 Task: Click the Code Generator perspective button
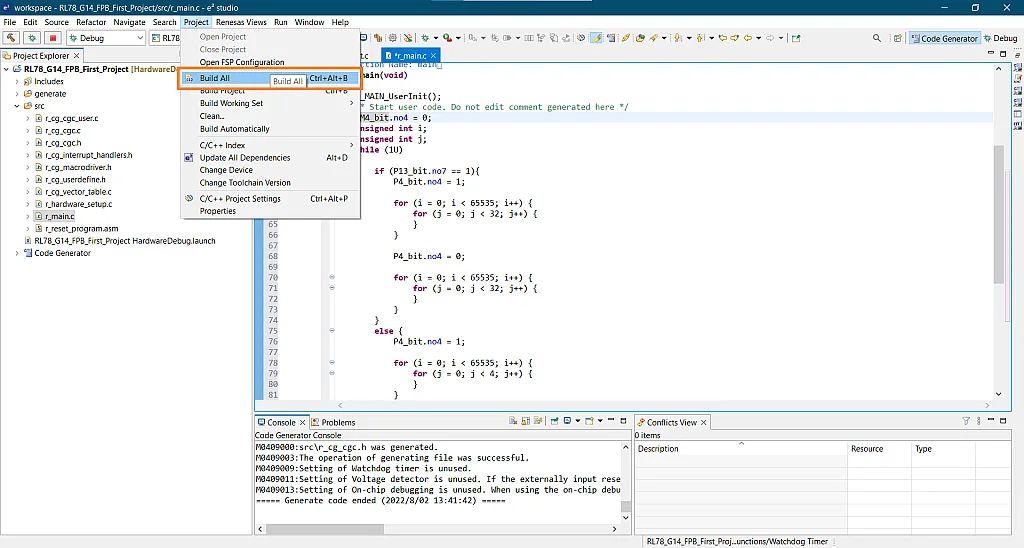[x=944, y=39]
